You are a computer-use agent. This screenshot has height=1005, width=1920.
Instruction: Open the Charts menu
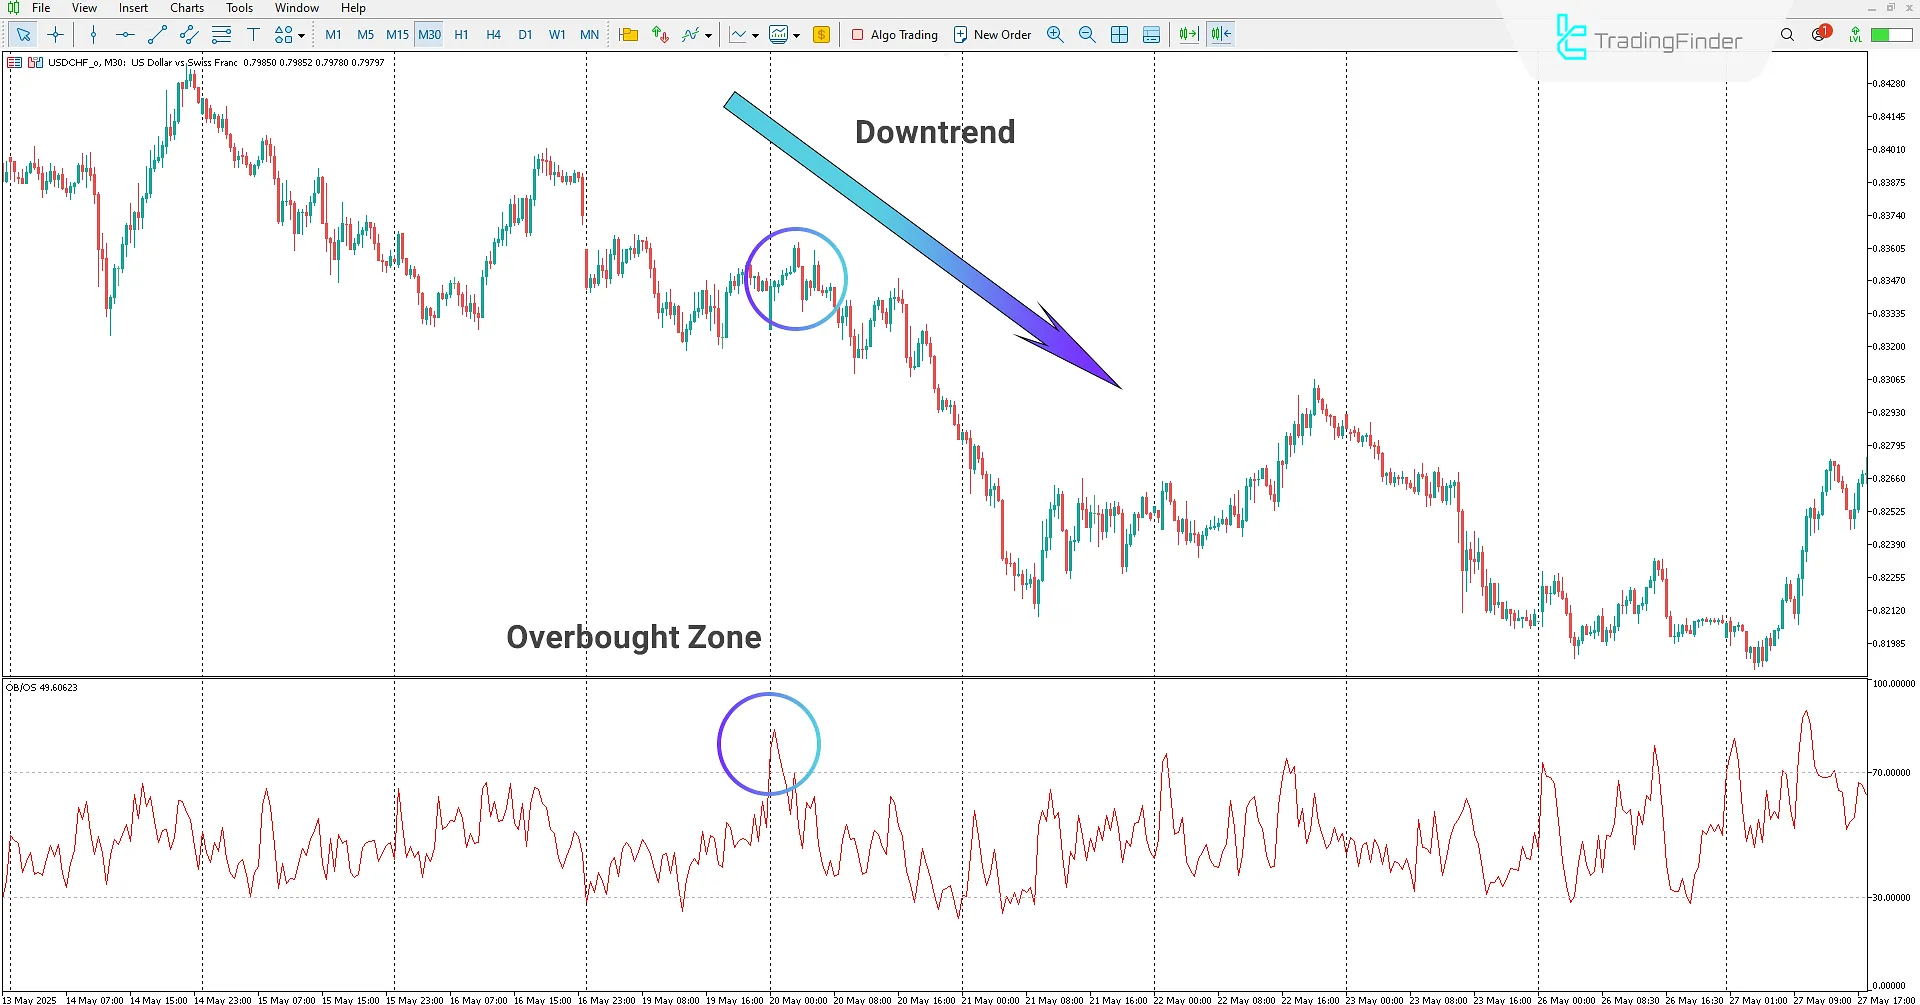(x=186, y=8)
